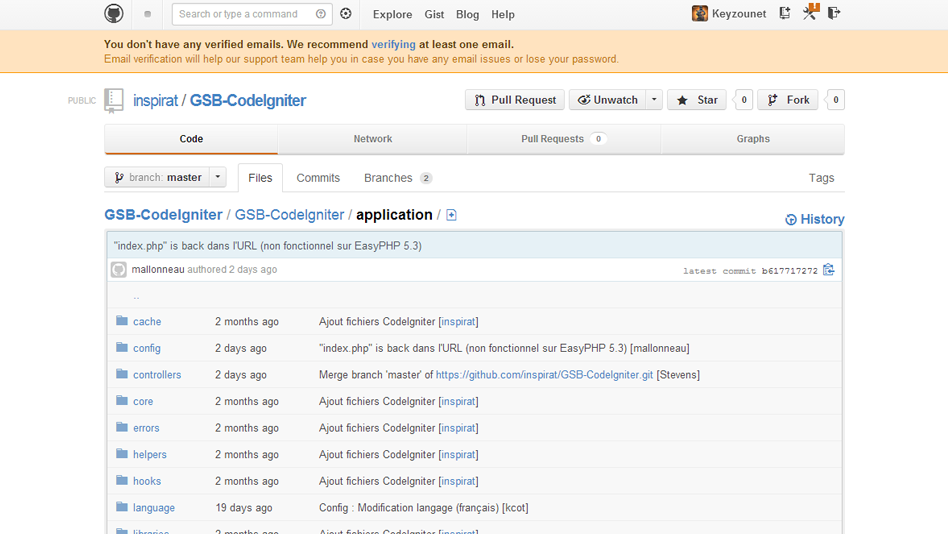The height and width of the screenshot is (534, 948).
Task: Open the language folder
Action: [x=154, y=508]
